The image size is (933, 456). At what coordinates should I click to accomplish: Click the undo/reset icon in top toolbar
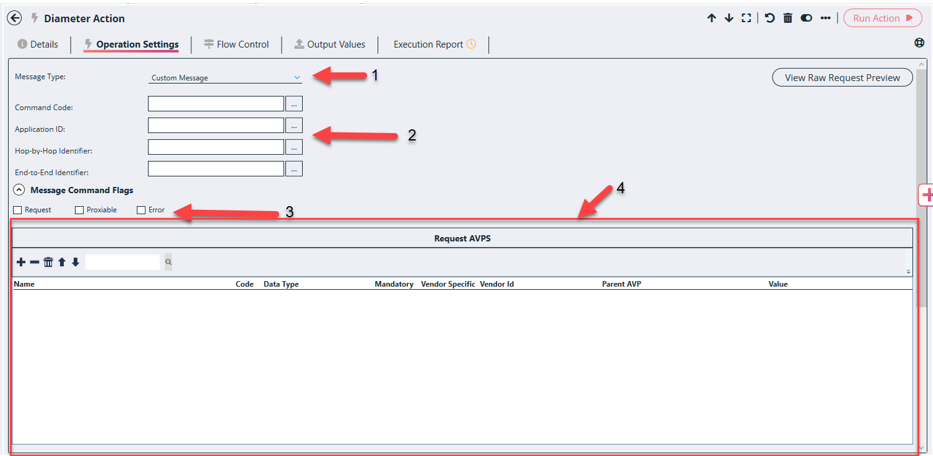coord(769,18)
